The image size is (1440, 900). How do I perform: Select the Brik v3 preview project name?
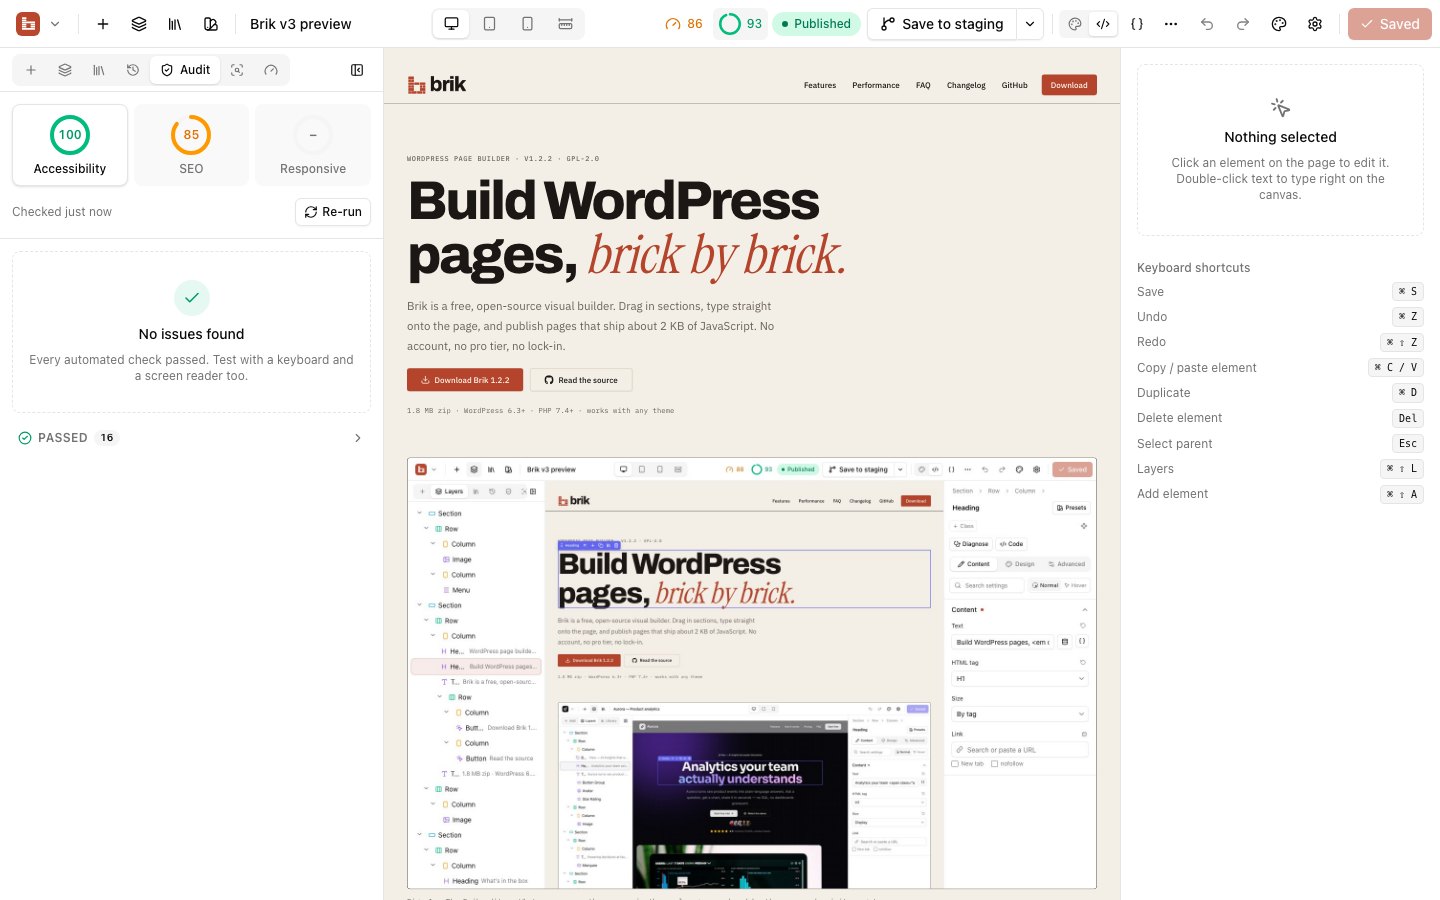[301, 24]
